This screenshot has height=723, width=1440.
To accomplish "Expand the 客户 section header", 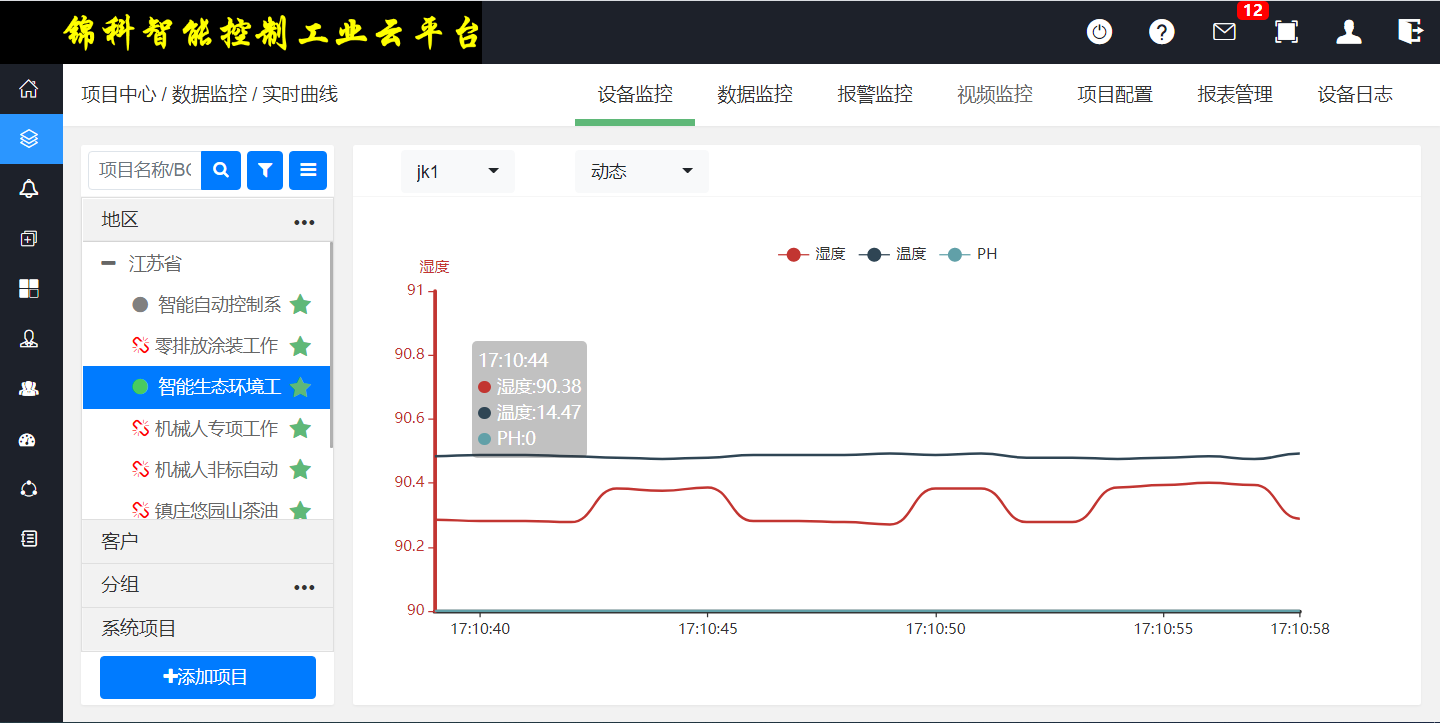I will (207, 541).
